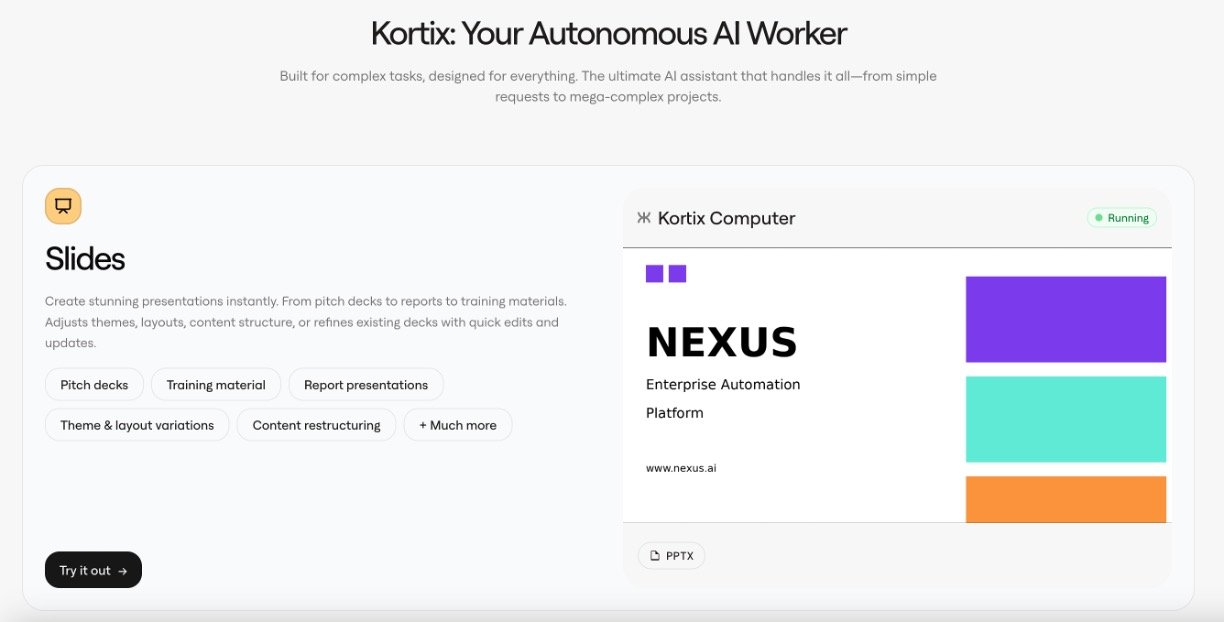This screenshot has width=1224, height=622.
Task: Click the Kortix logo beside Kortix Computer
Action: click(644, 218)
